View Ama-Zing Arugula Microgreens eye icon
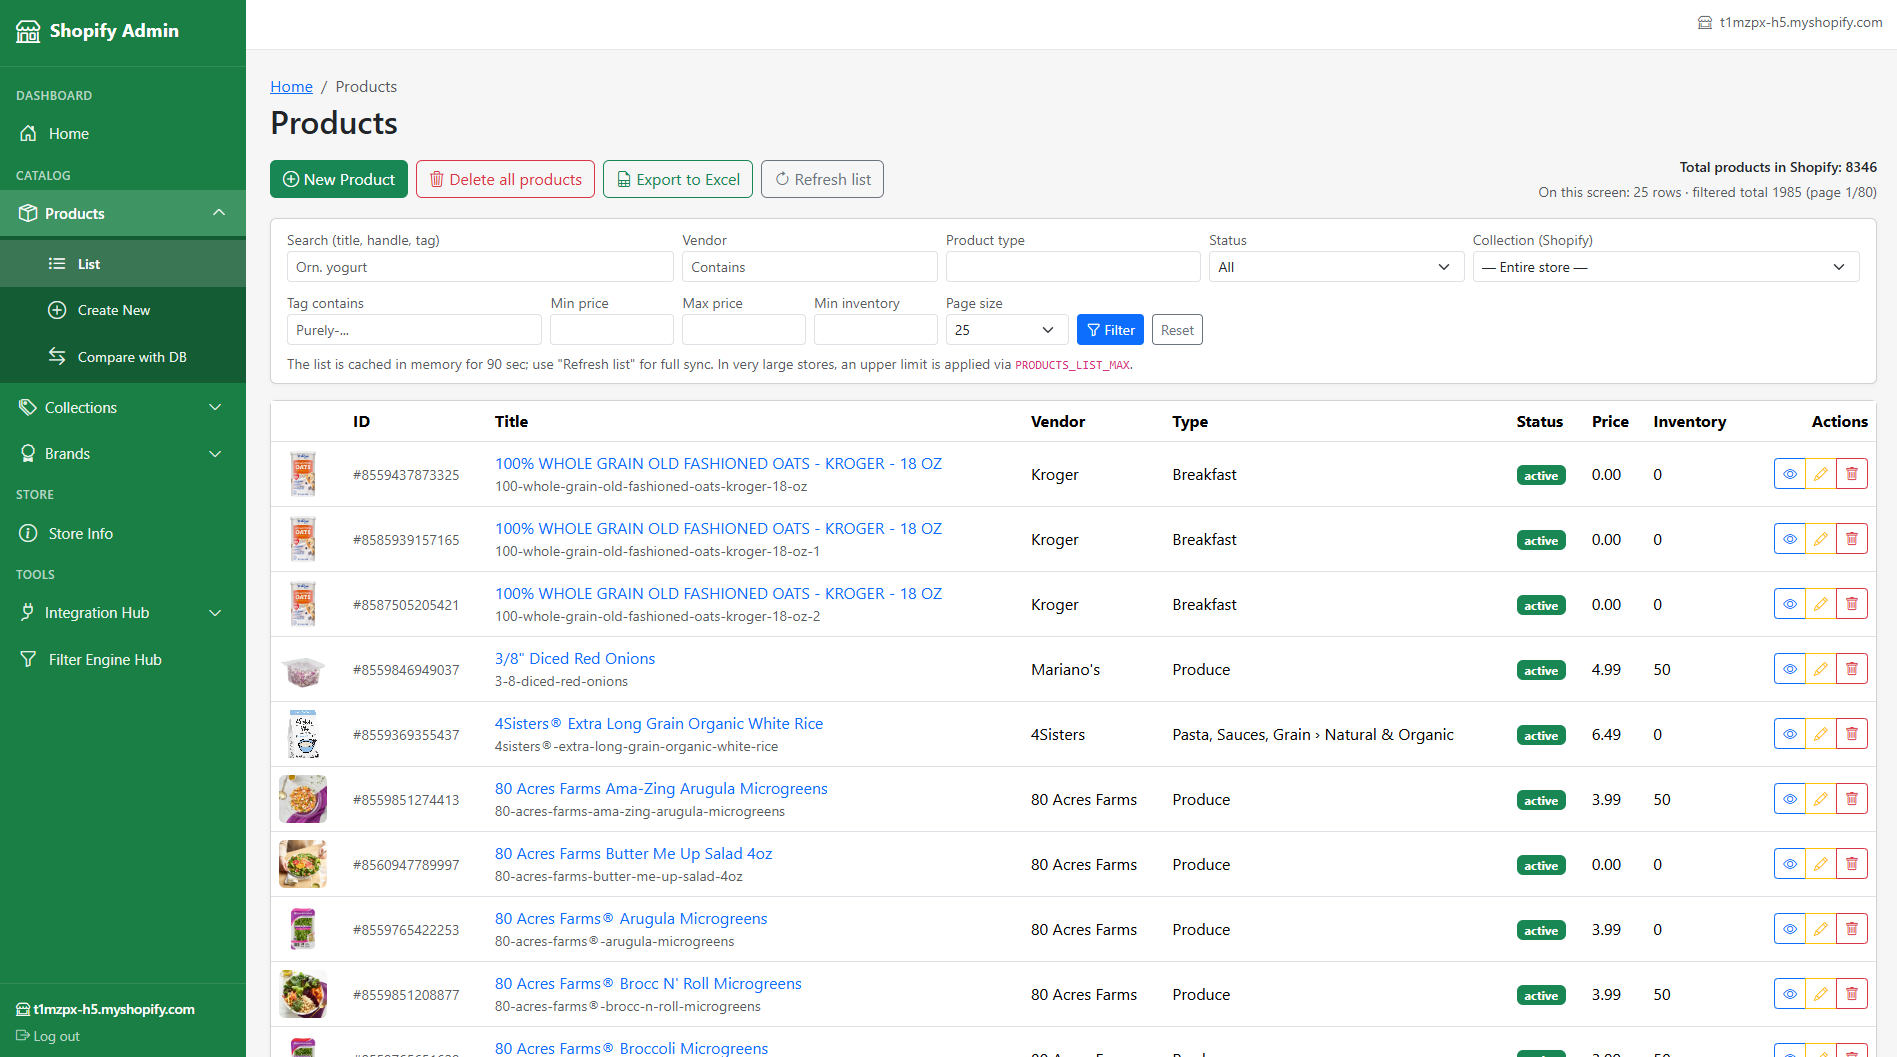Screen dimensions: 1897x1057 click(1790, 799)
